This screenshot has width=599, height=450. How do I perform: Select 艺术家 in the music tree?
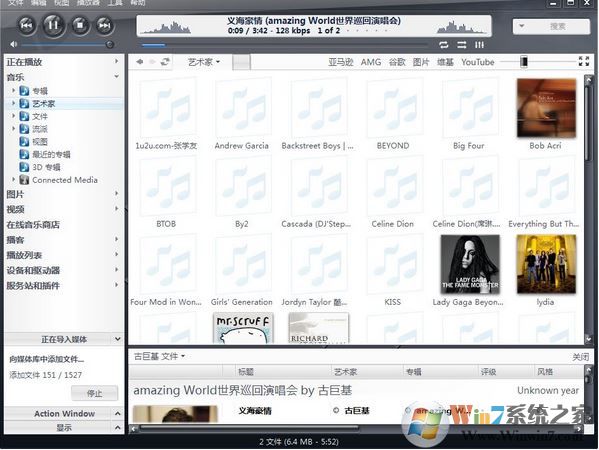44,104
